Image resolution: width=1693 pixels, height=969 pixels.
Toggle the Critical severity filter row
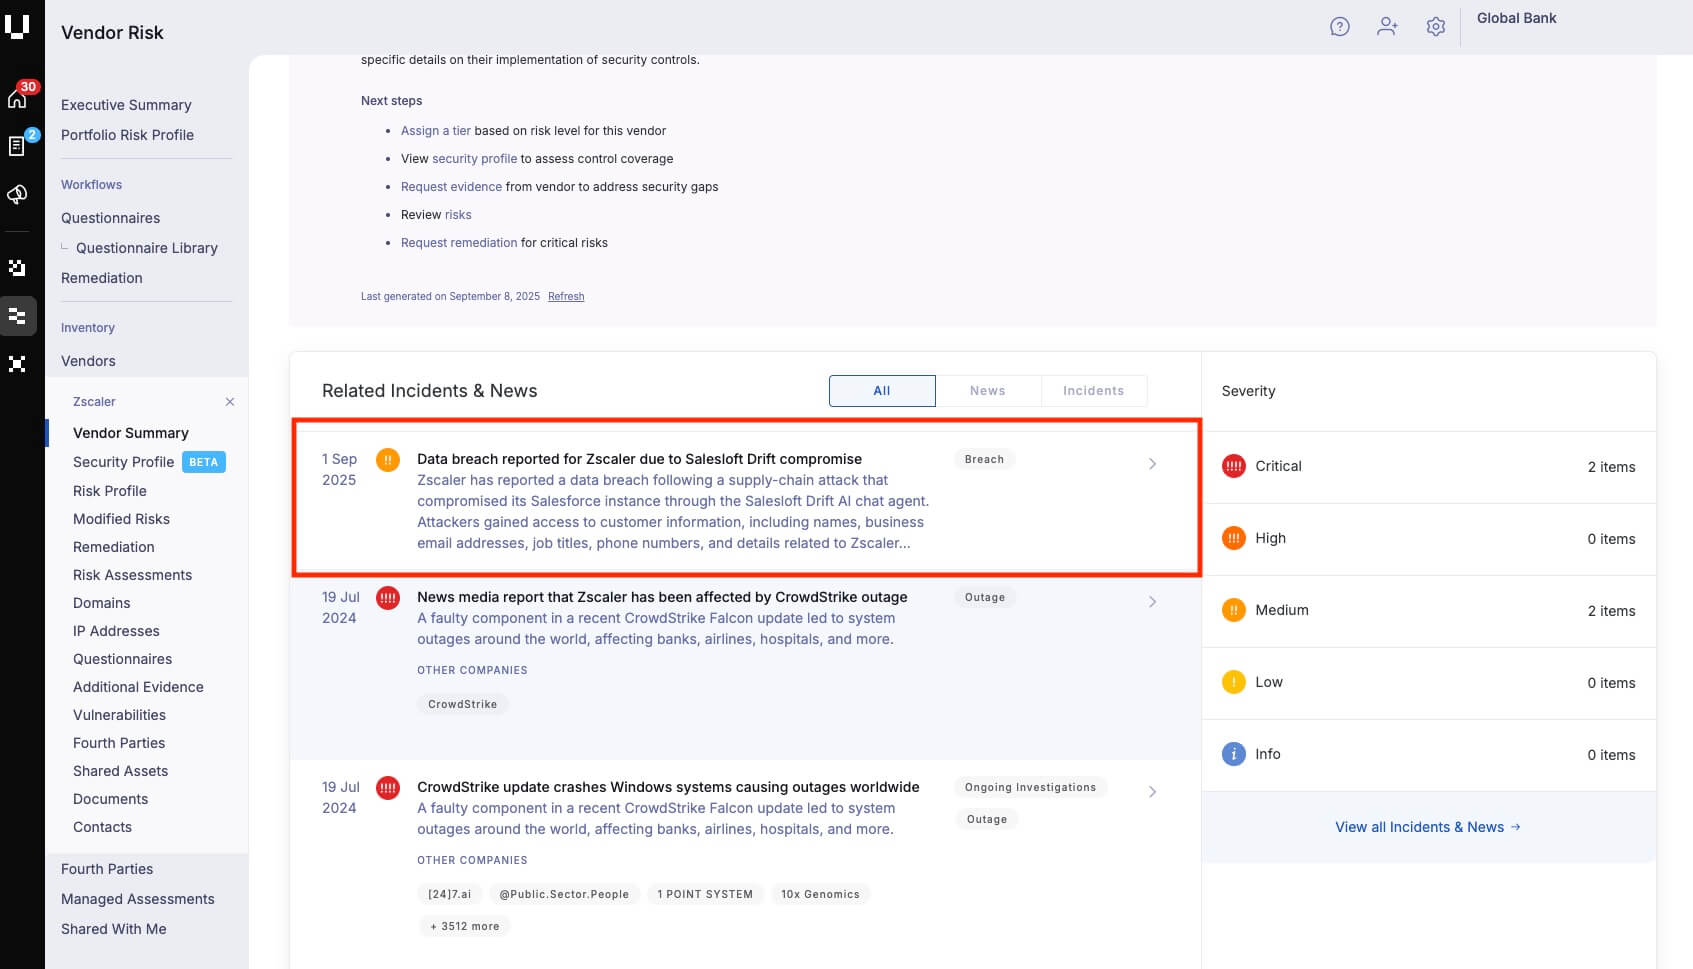point(1428,466)
